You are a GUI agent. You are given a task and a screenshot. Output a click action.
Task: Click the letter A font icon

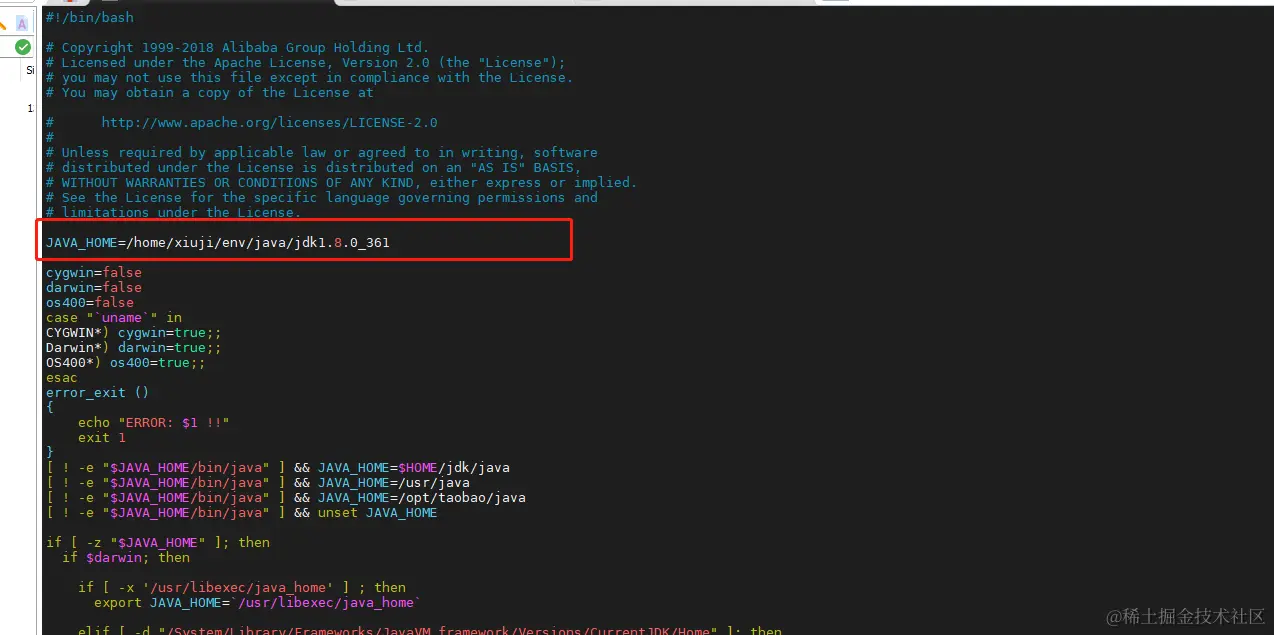click(x=22, y=22)
